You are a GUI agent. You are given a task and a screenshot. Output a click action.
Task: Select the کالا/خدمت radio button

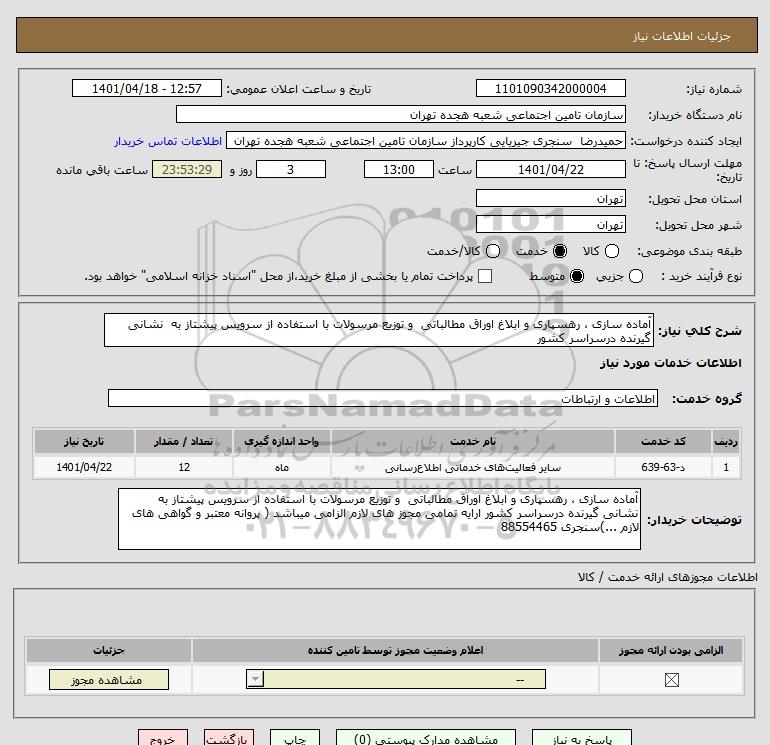pos(493,251)
